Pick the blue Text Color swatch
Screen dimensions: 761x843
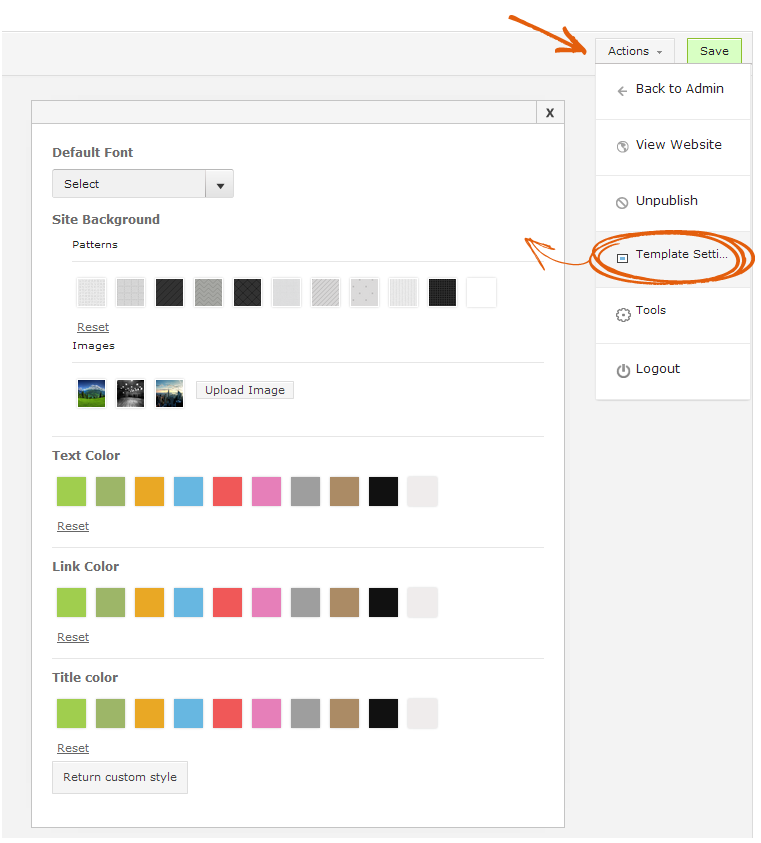(188, 491)
